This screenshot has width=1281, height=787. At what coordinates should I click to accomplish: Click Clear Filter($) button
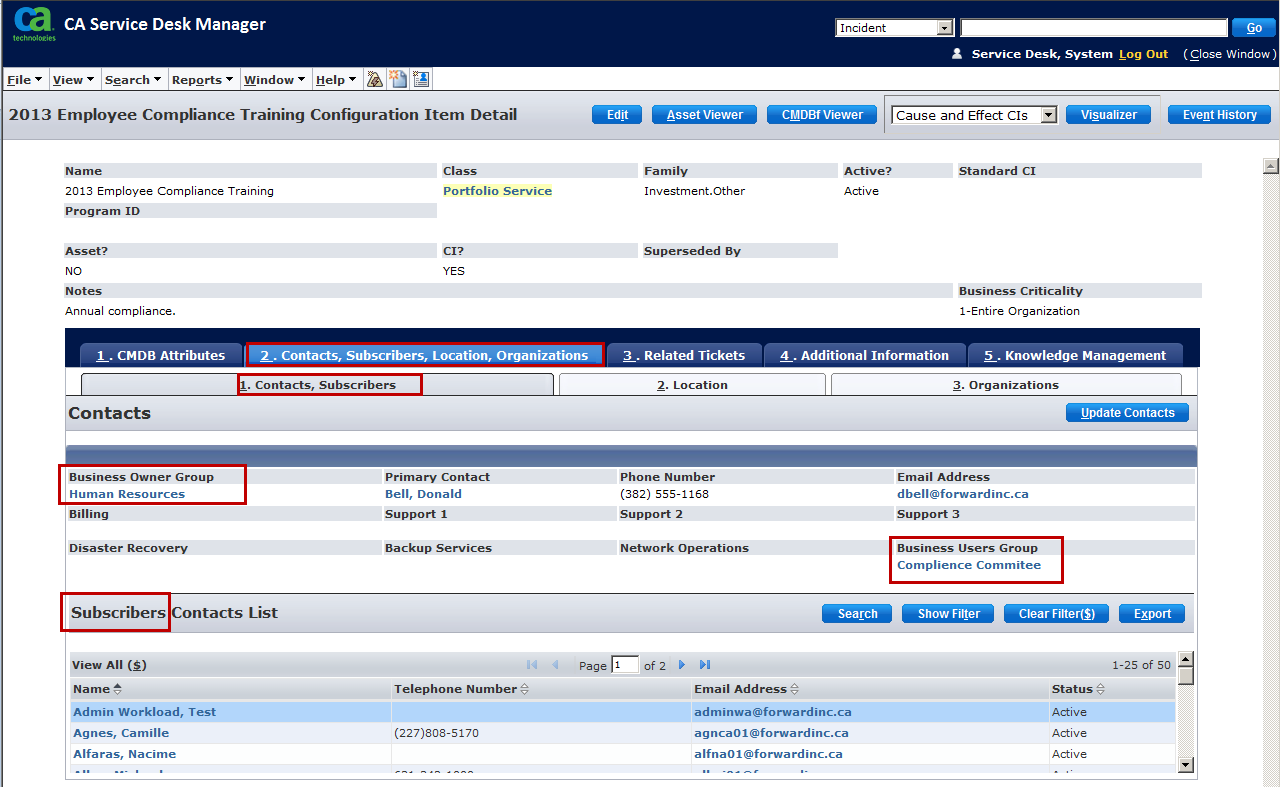click(1057, 614)
